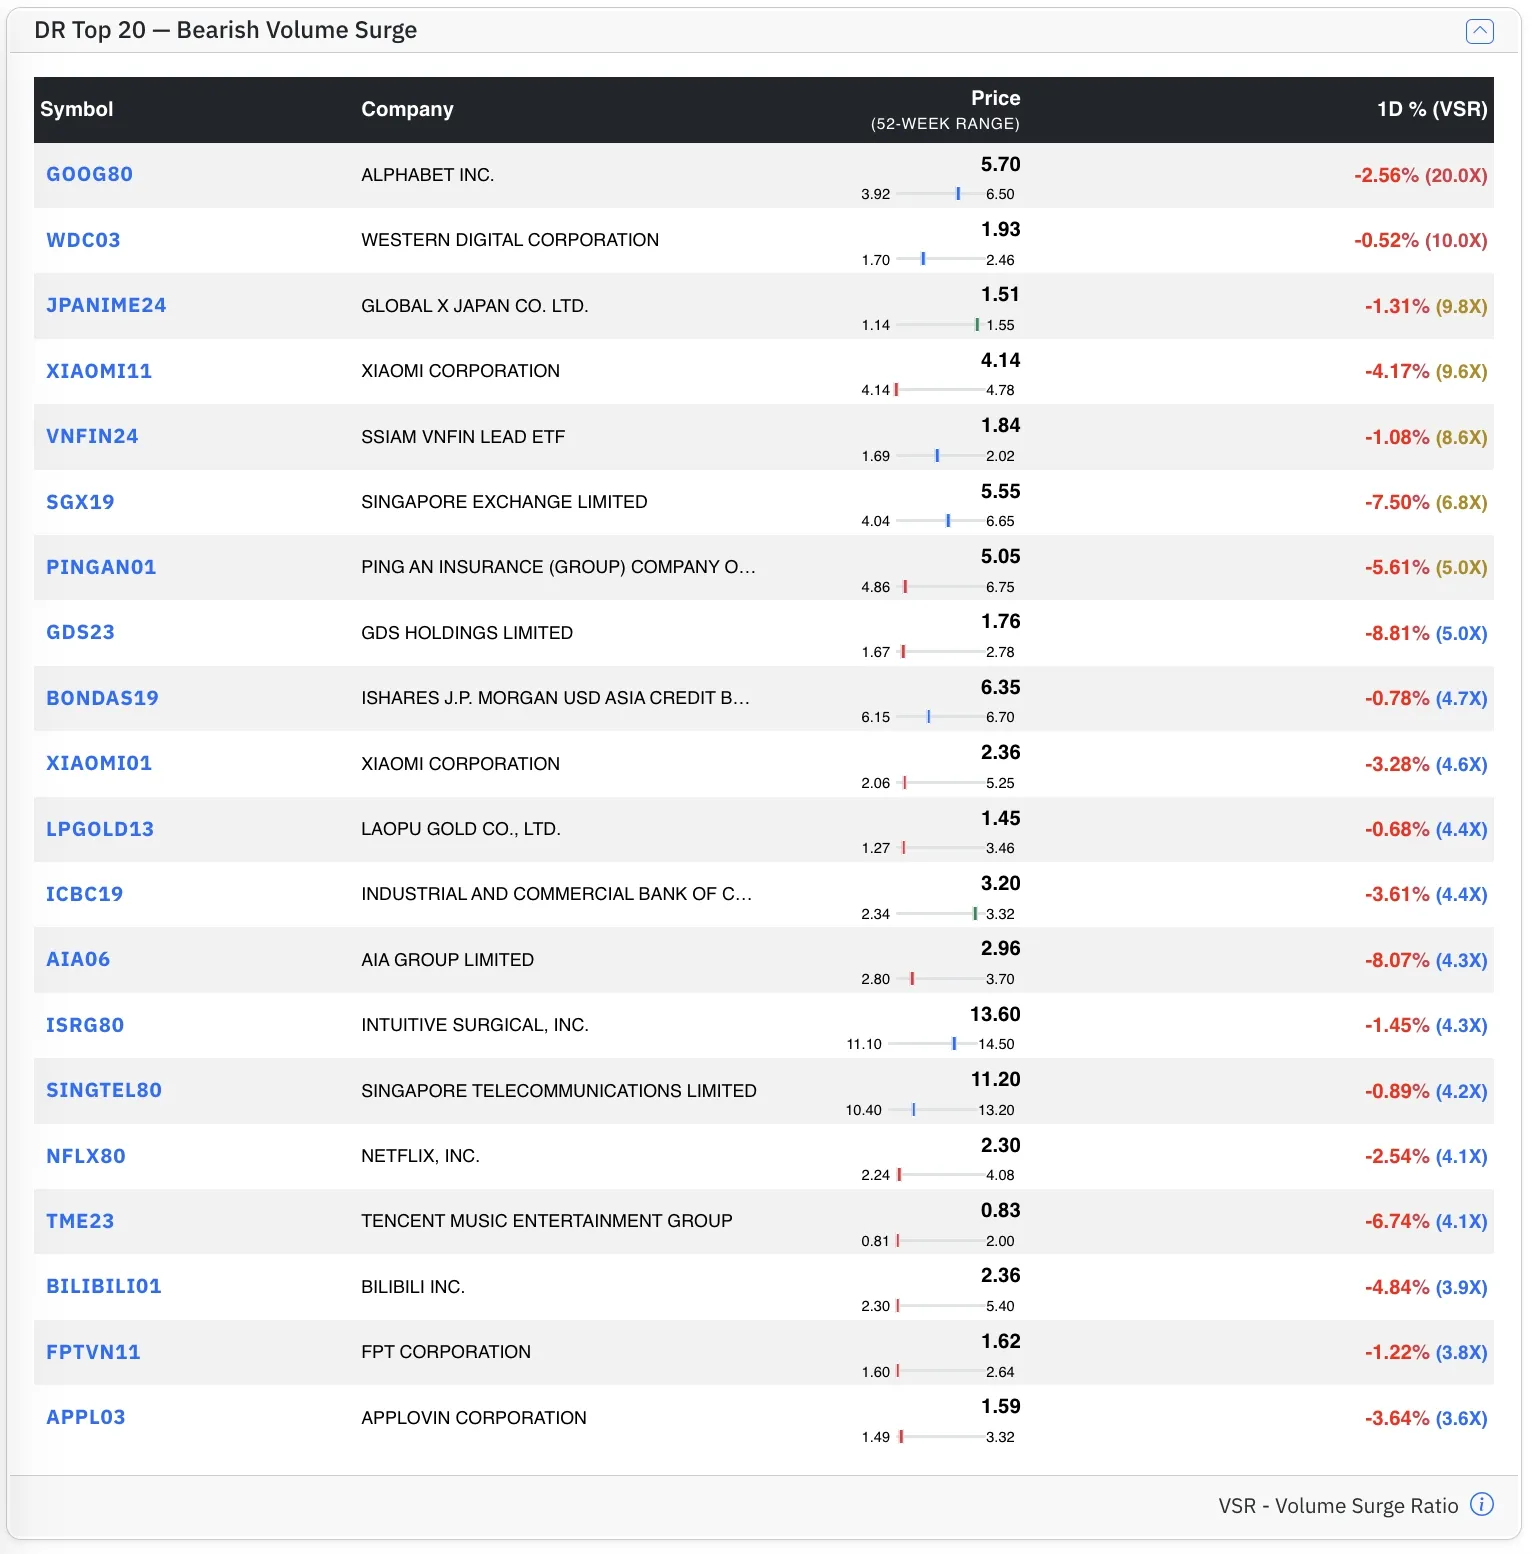Screen dimensions: 1532x1554
Task: Click SINGAPORE EXCHANGE LIMITED company name
Action: pos(504,502)
